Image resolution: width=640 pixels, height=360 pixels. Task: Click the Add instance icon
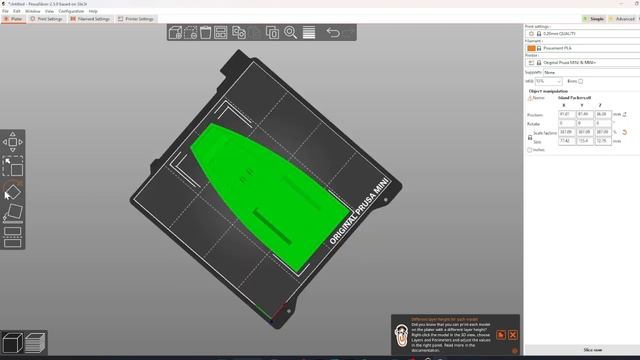click(272, 33)
